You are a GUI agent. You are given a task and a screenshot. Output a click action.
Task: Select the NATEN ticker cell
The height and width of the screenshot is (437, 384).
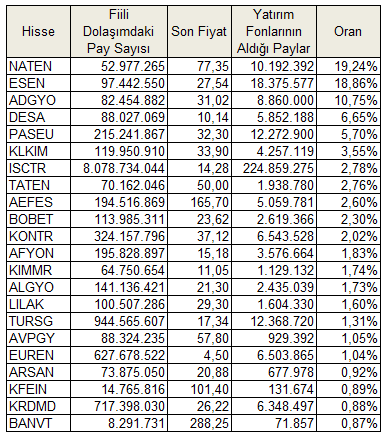[x=38, y=66]
